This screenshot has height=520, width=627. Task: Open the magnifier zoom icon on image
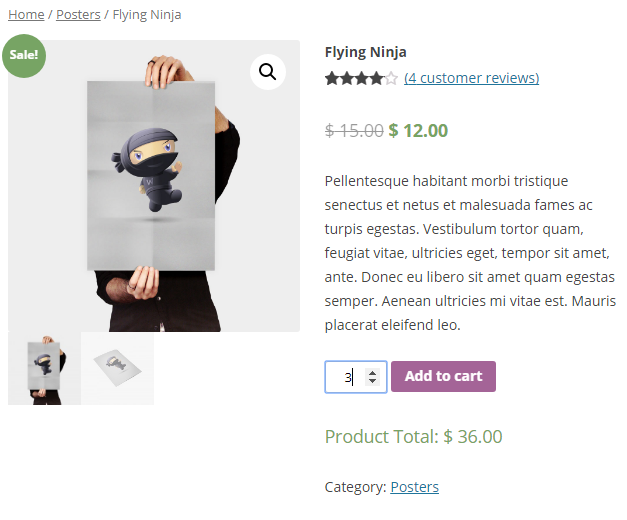click(268, 72)
